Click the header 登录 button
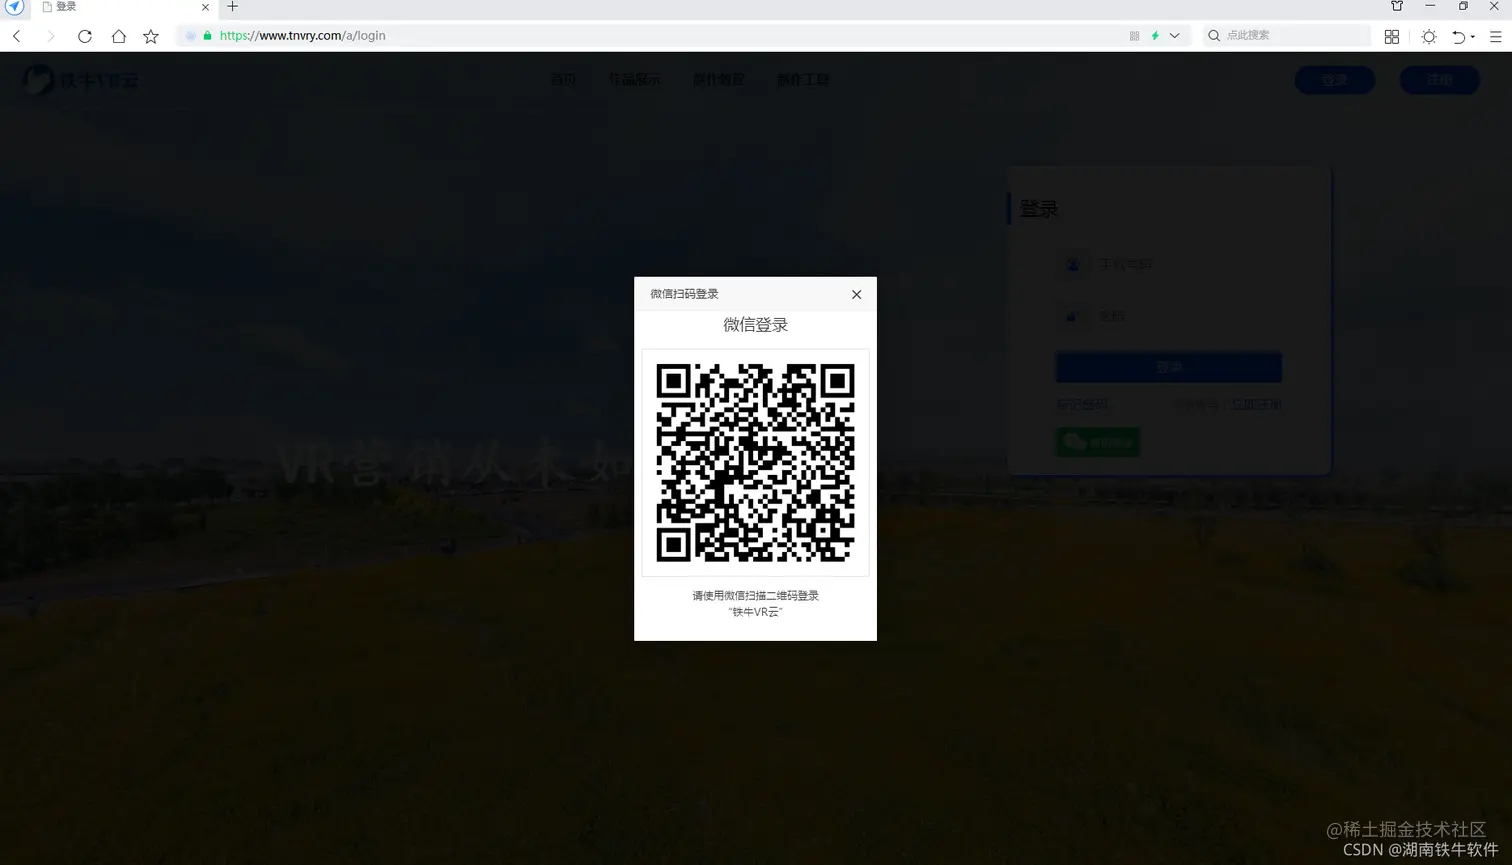 point(1335,80)
